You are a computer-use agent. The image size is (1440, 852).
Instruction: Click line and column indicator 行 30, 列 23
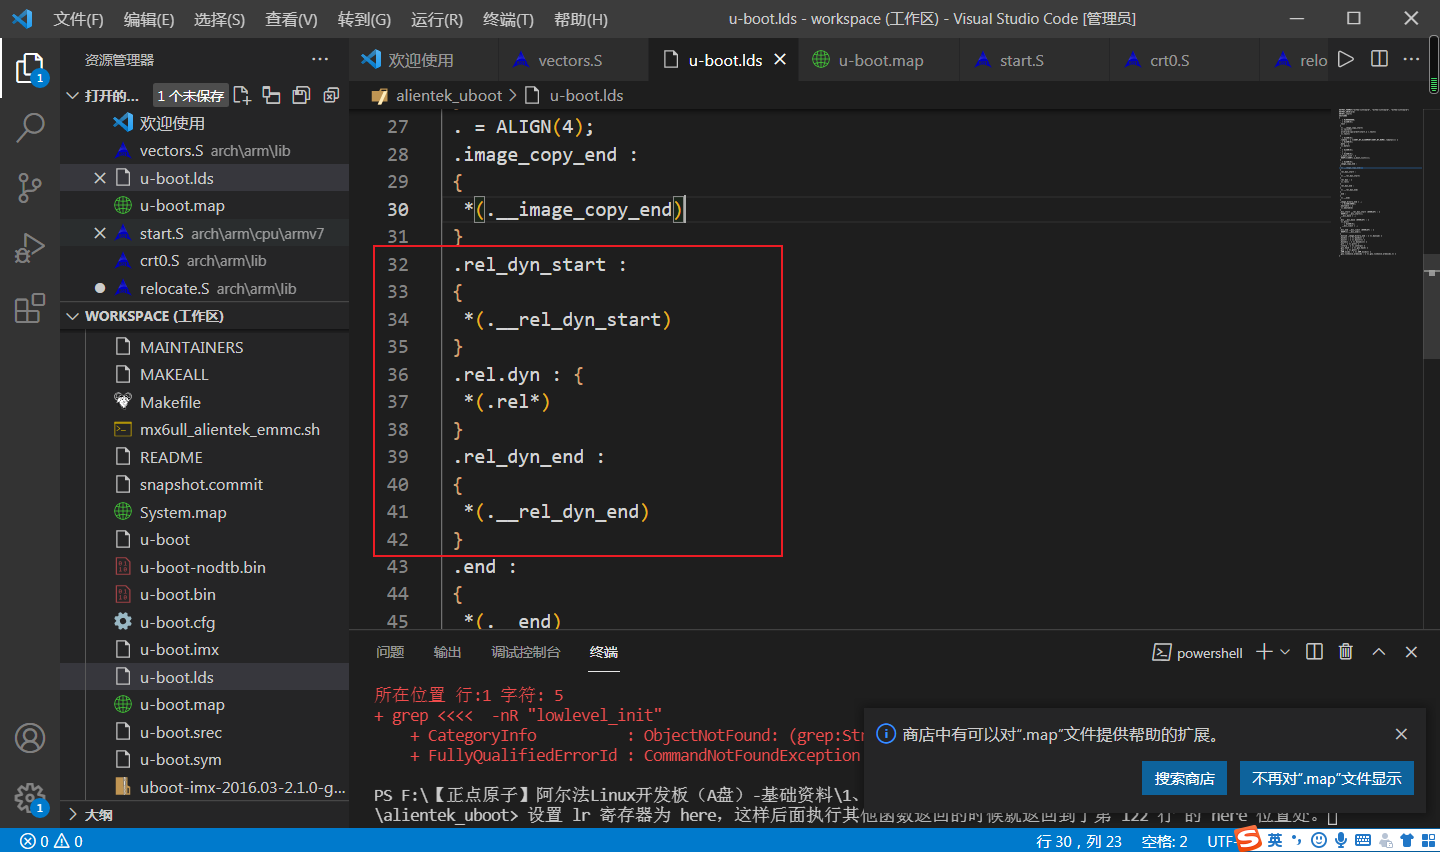[x=1079, y=841]
